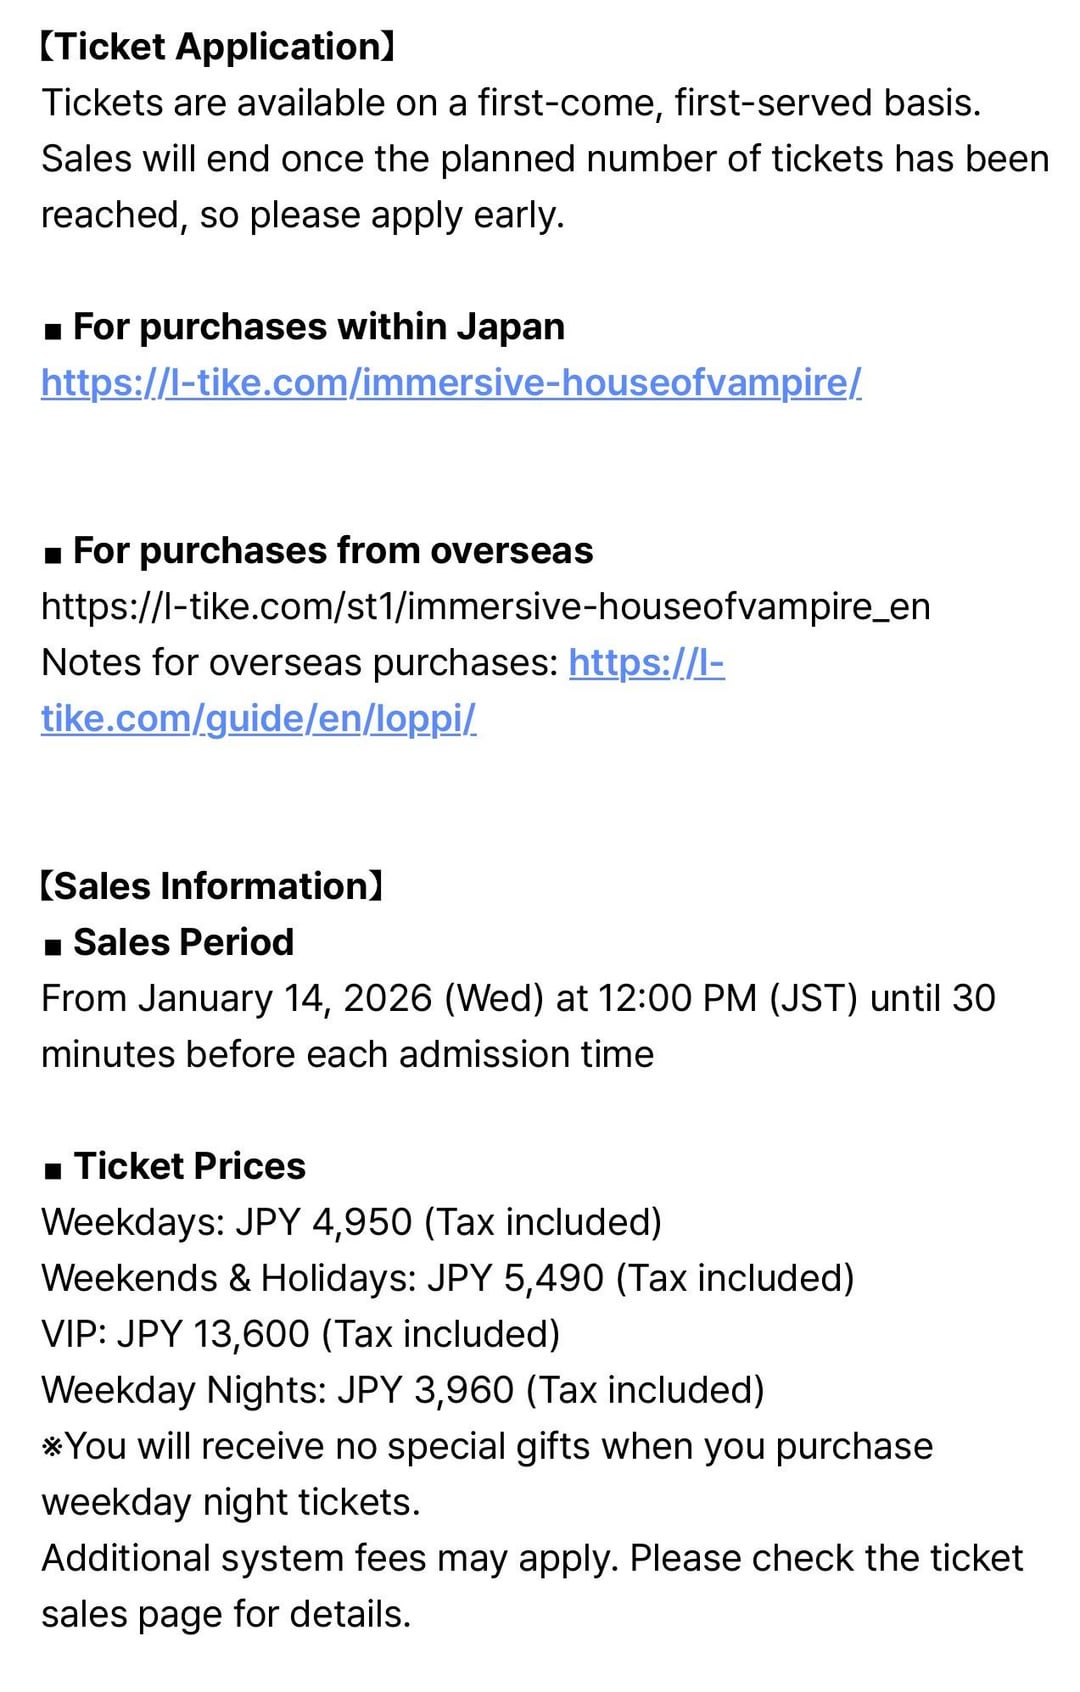Screen dimensions: 1080x1692
Task: Click the Sales Information heading
Action: click(x=211, y=887)
